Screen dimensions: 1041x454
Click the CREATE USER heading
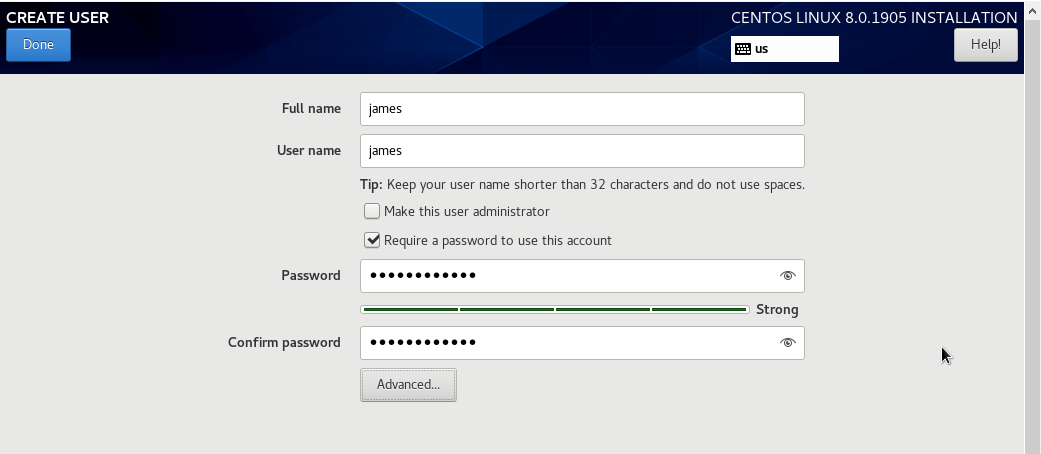click(58, 18)
